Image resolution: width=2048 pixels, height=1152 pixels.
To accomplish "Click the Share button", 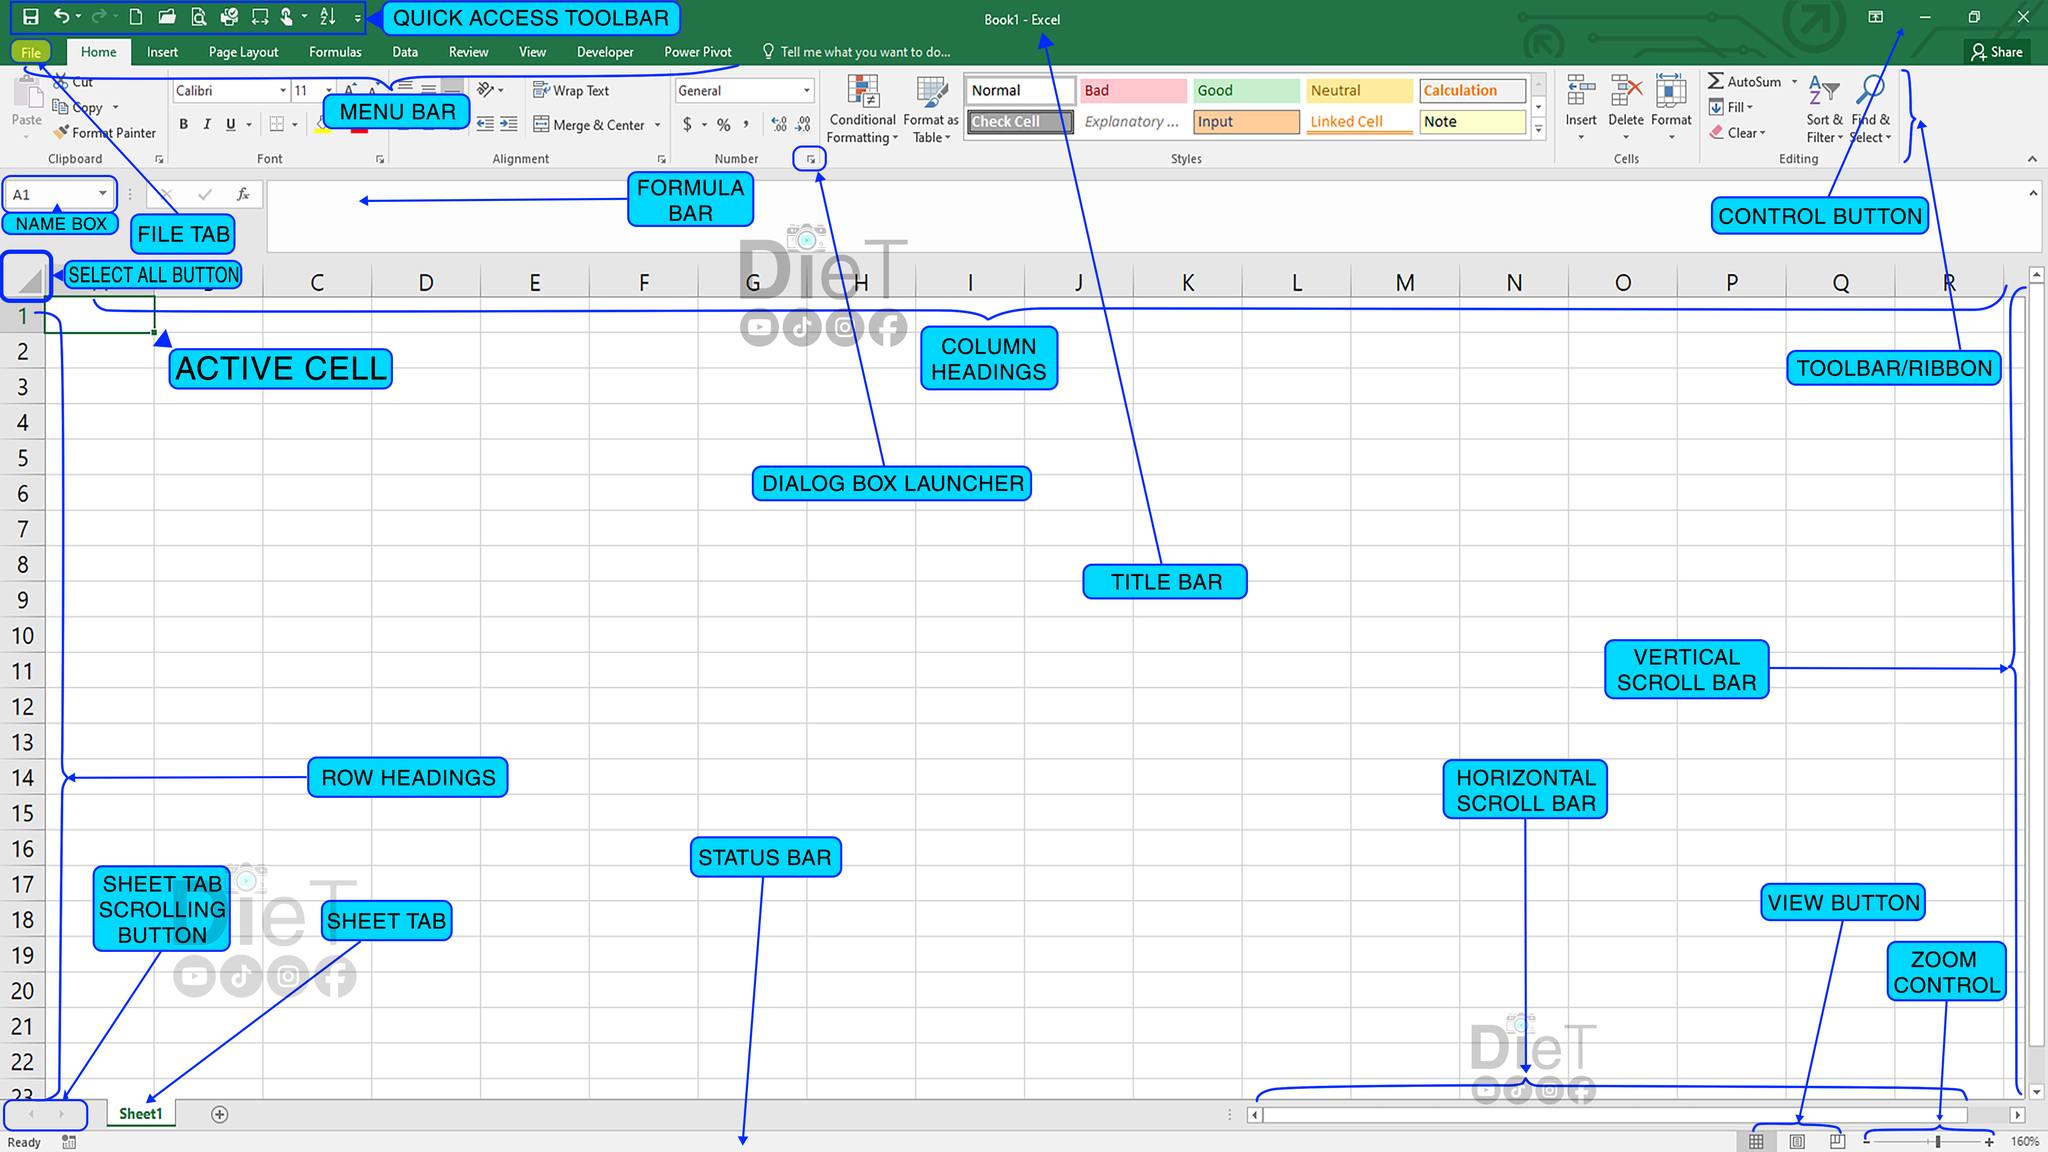I will pyautogui.click(x=1997, y=52).
